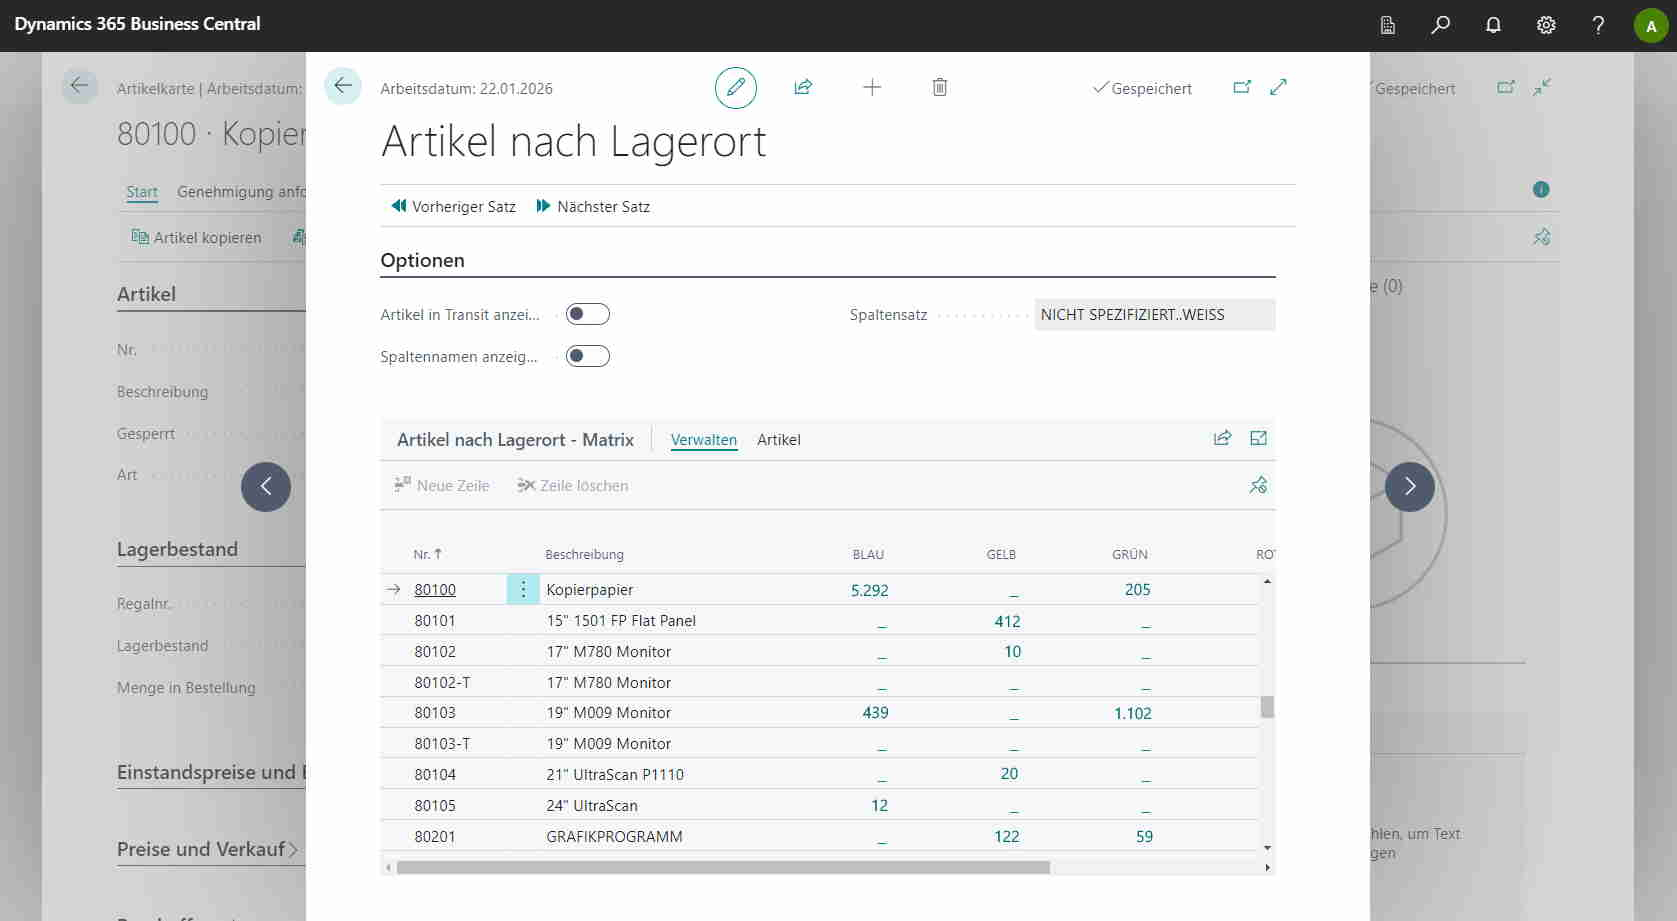This screenshot has width=1677, height=921.
Task: Open the share icon in header
Action: pyautogui.click(x=803, y=88)
